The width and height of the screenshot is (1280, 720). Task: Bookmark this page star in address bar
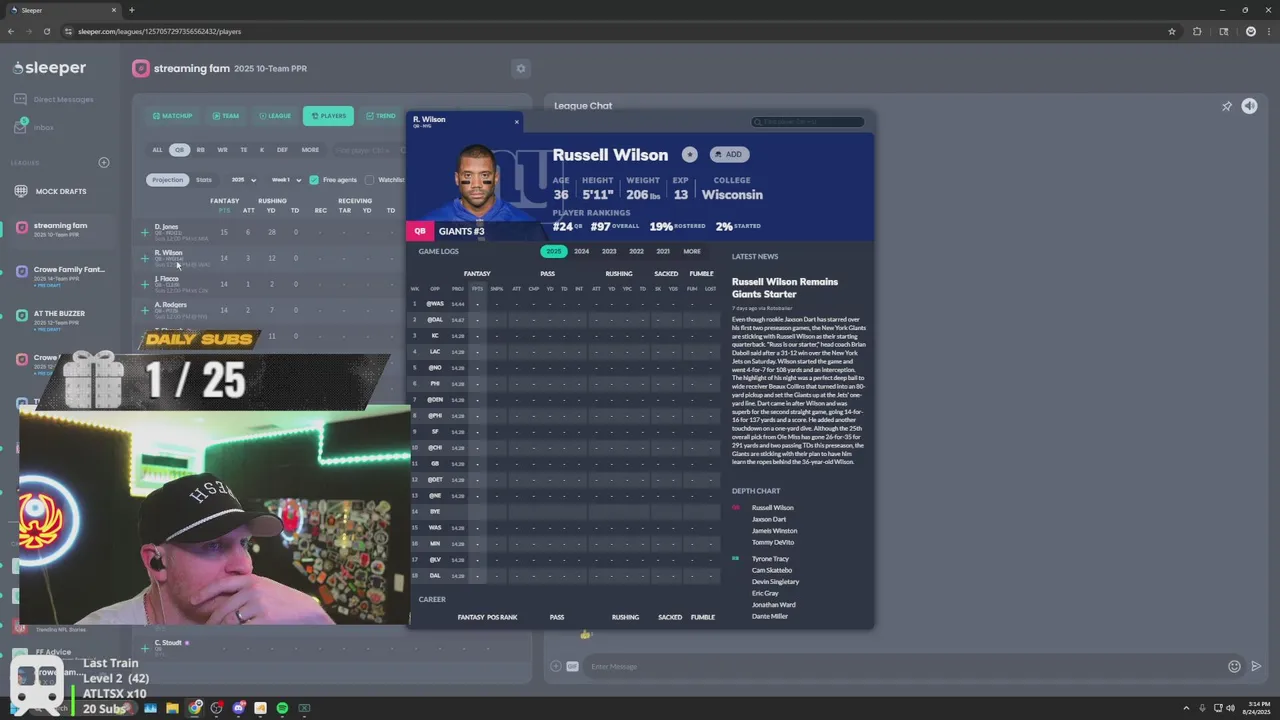(x=1172, y=31)
